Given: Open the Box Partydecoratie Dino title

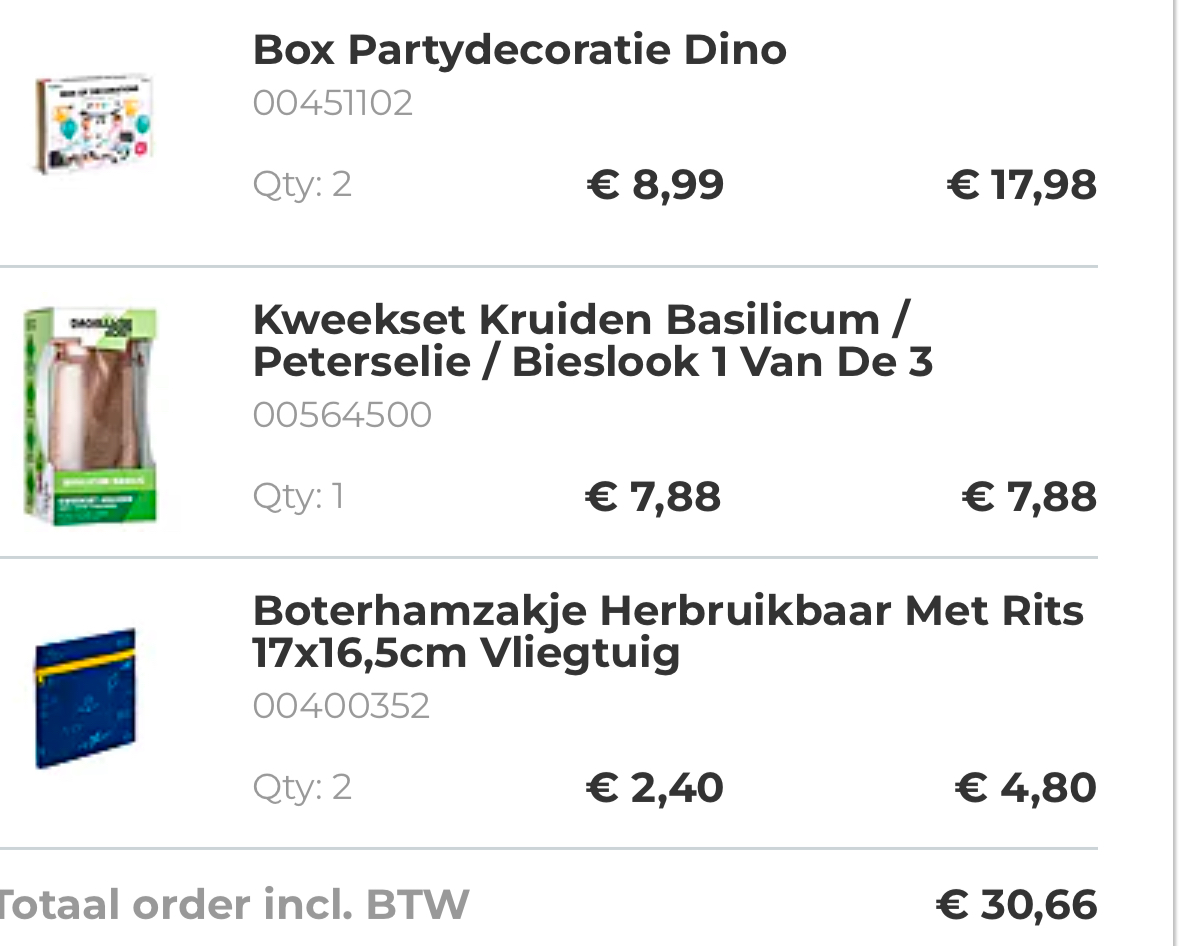Looking at the screenshot, I should coord(519,50).
